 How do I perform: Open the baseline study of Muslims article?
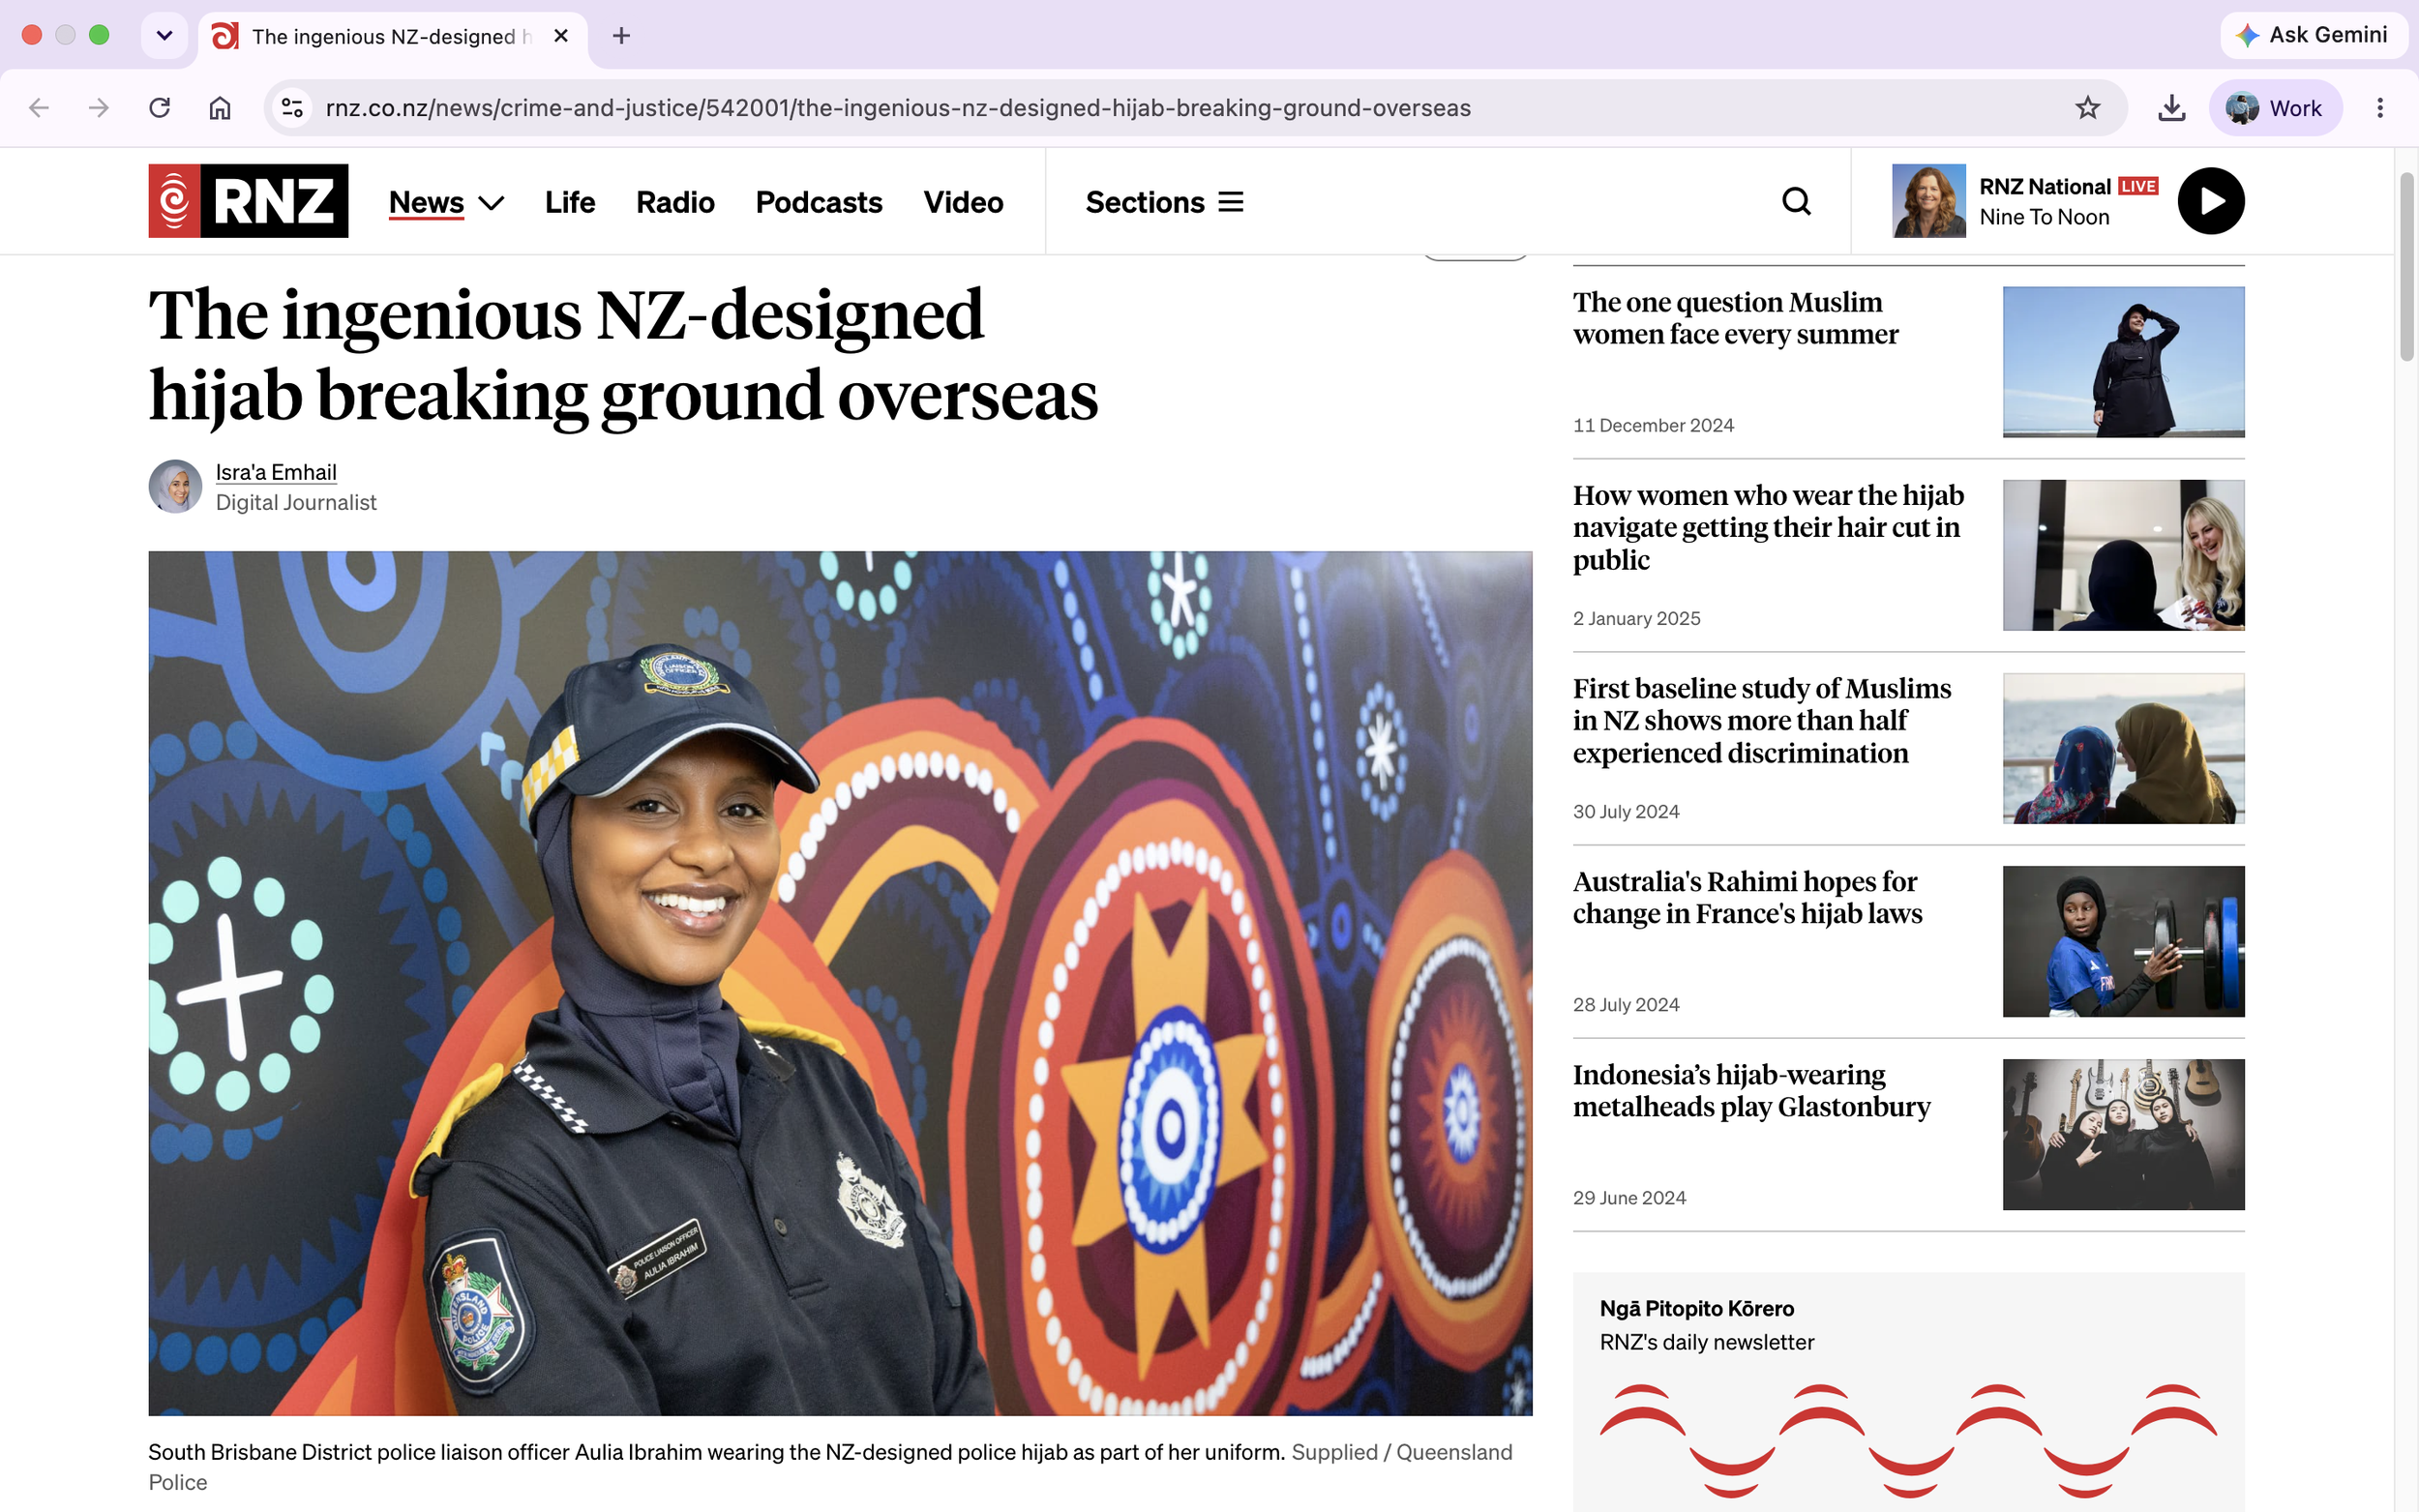[1762, 720]
